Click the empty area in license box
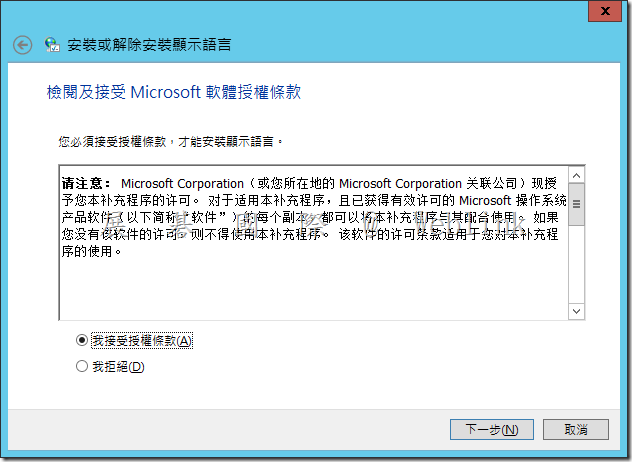 [314, 288]
